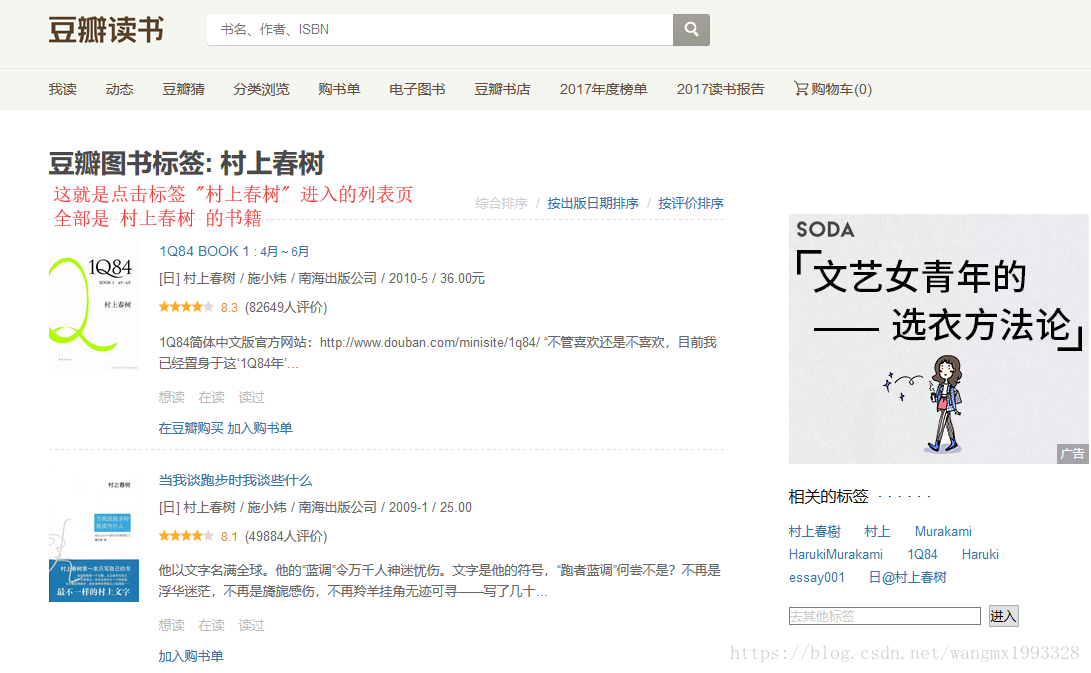This screenshot has width=1091, height=673.
Task: Open book 当我谈跑步时我谈些什么
Action: (235, 480)
